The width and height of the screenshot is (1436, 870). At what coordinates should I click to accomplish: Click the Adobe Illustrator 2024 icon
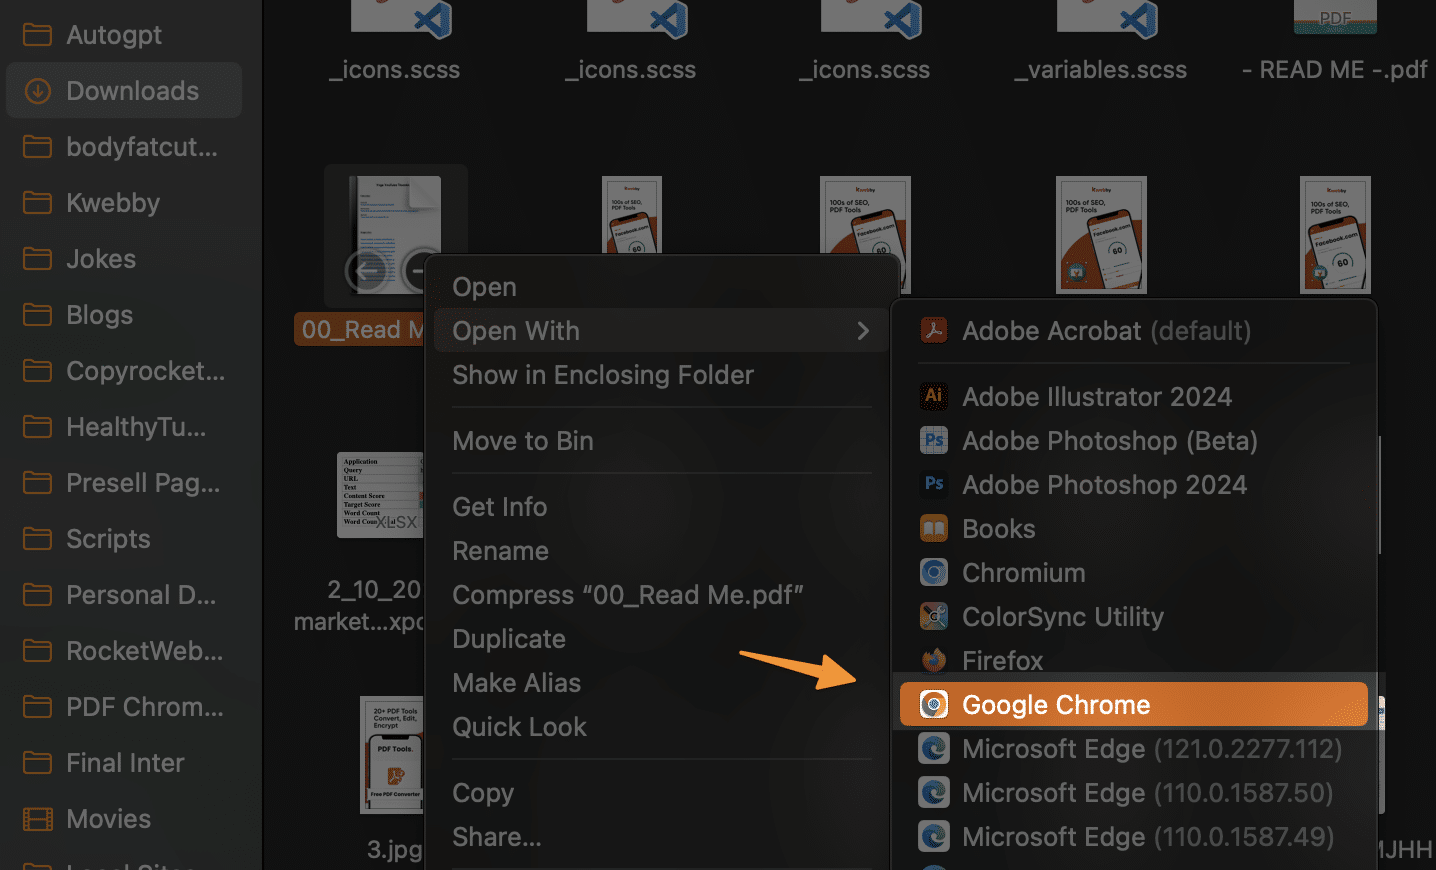[x=933, y=396]
